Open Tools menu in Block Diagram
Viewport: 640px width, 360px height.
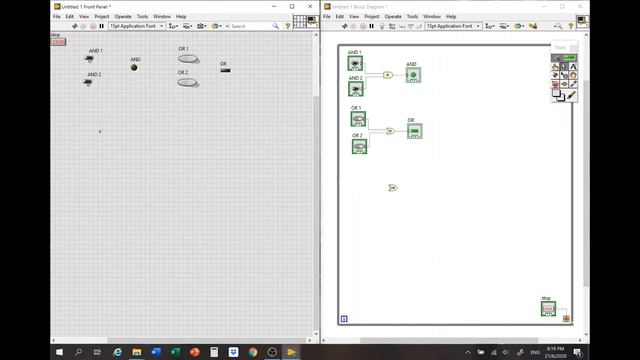[412, 16]
